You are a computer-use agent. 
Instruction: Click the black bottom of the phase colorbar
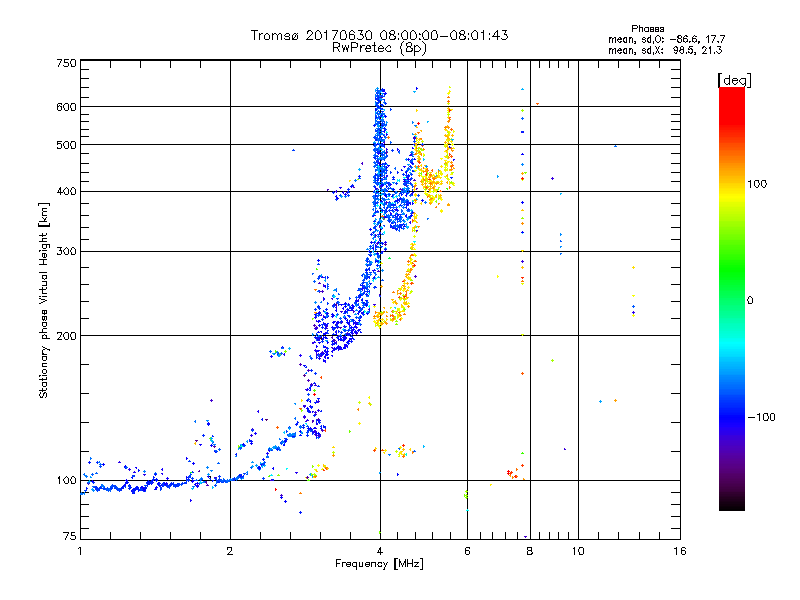732,503
